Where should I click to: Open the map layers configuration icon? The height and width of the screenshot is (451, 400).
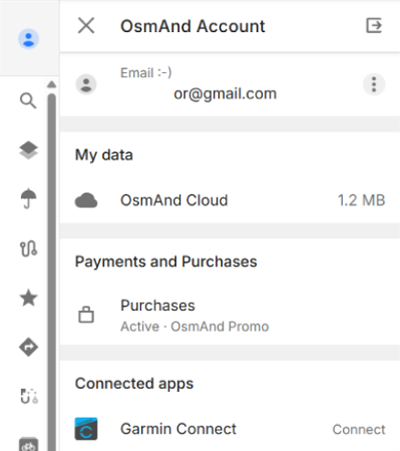[x=28, y=150]
